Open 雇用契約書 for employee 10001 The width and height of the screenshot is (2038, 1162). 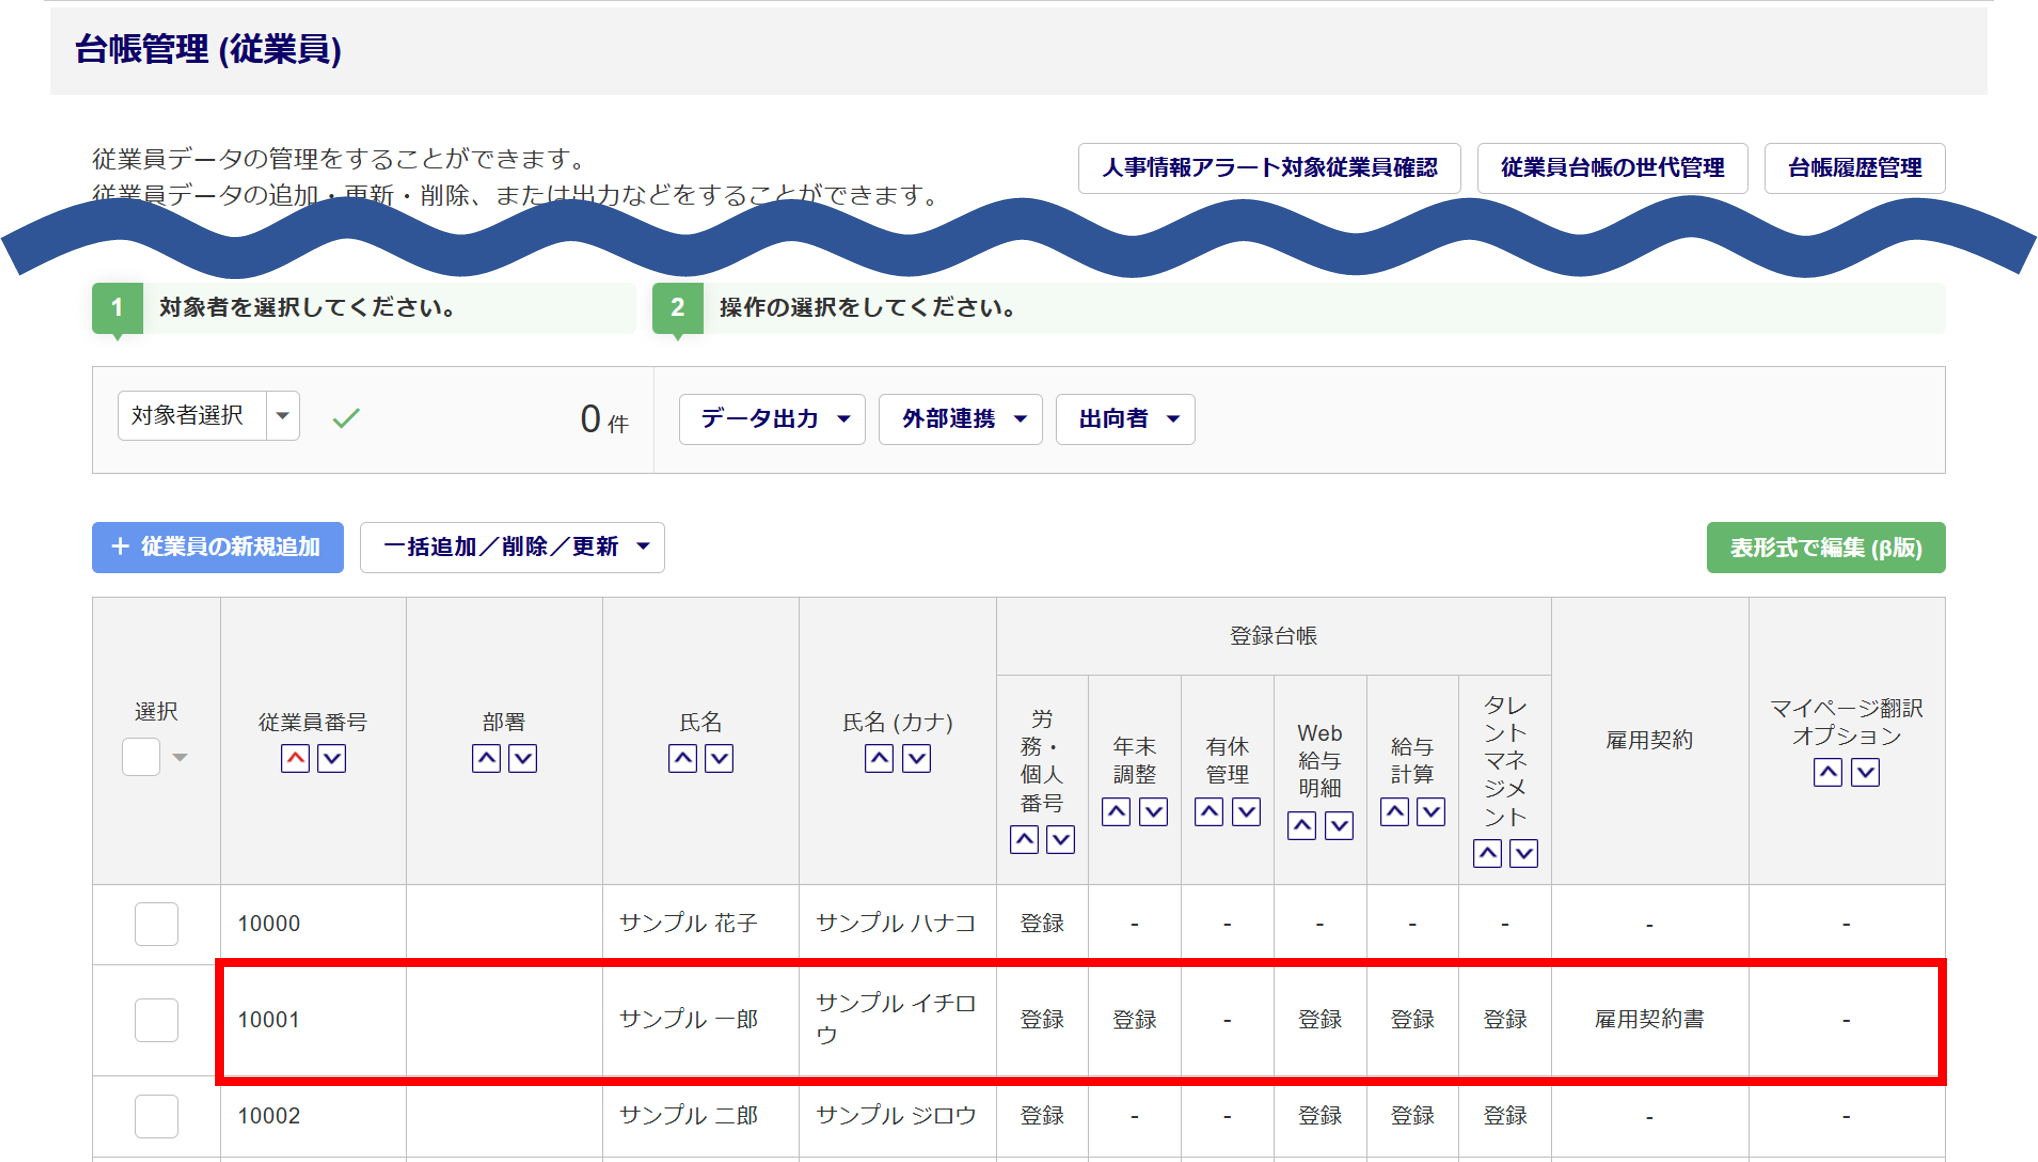click(x=1649, y=1020)
